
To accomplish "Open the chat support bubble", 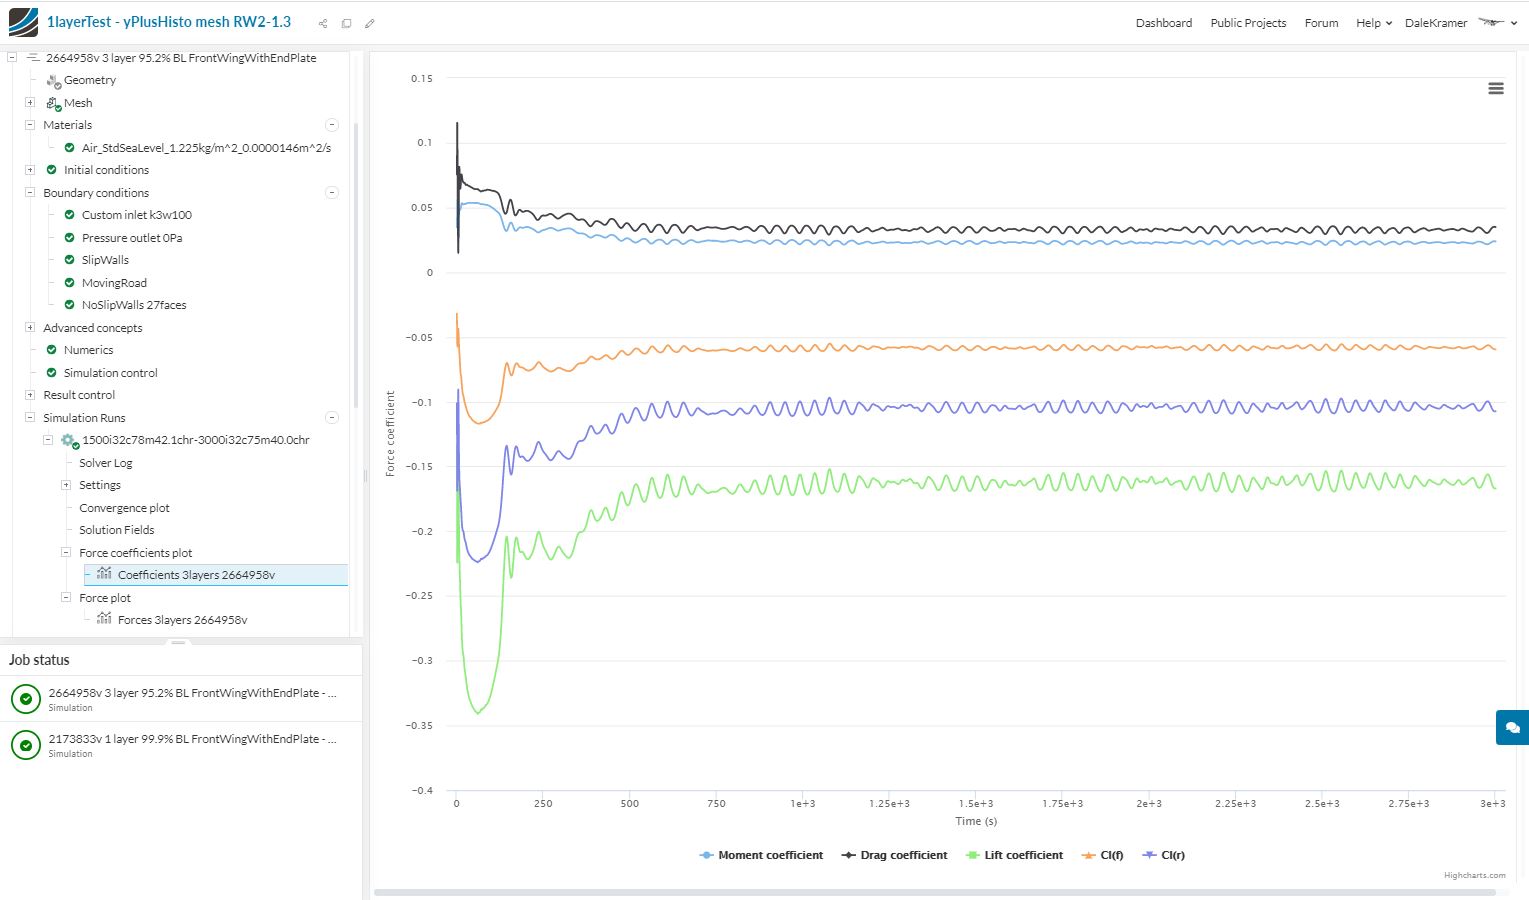I will (1512, 727).
